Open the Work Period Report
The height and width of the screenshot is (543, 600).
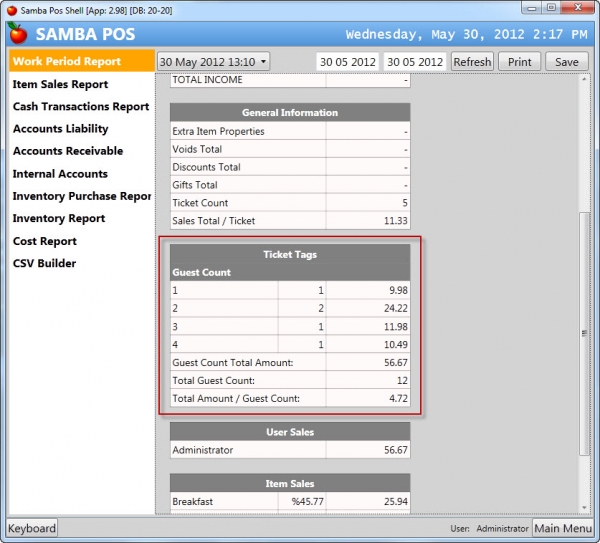(82, 61)
